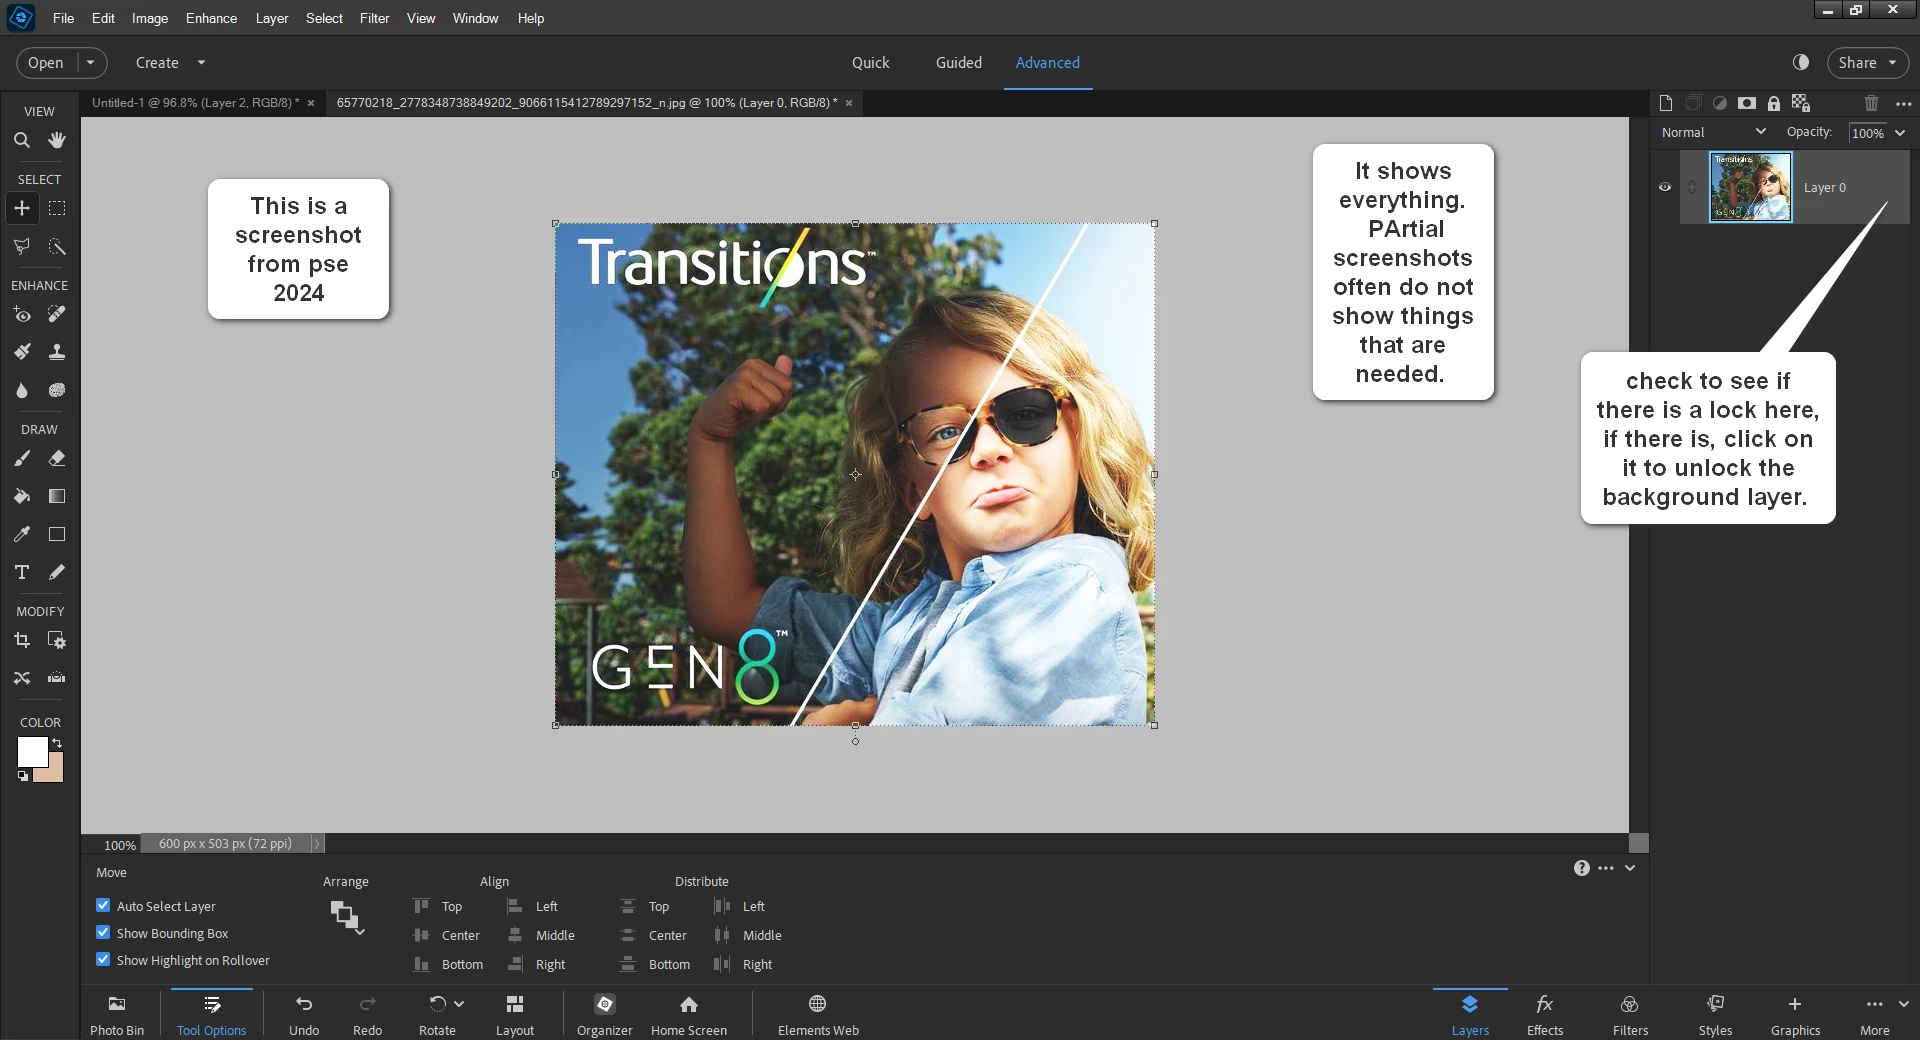The height and width of the screenshot is (1040, 1920).
Task: Open Tool Options help icon
Action: pyautogui.click(x=1581, y=868)
